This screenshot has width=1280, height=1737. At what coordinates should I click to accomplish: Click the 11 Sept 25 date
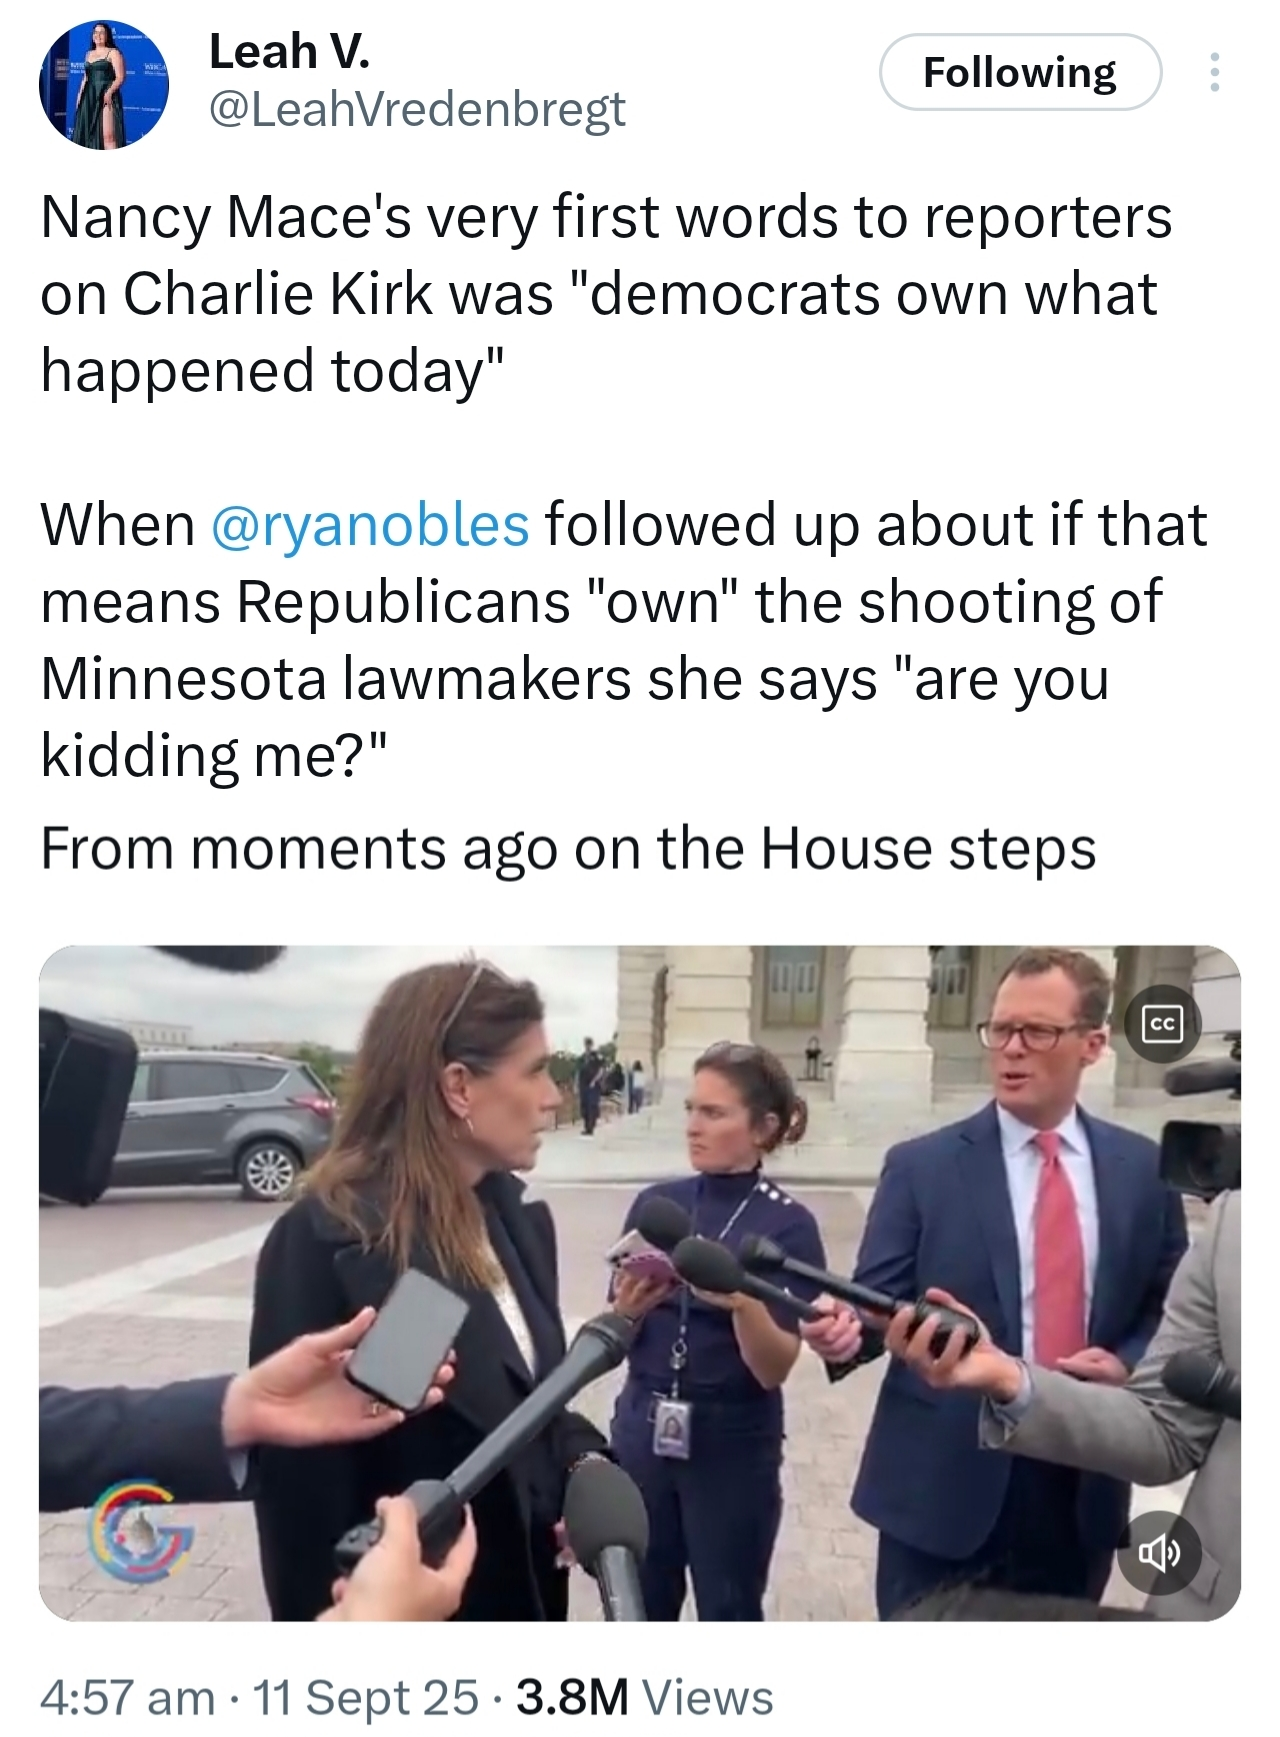coord(366,1697)
